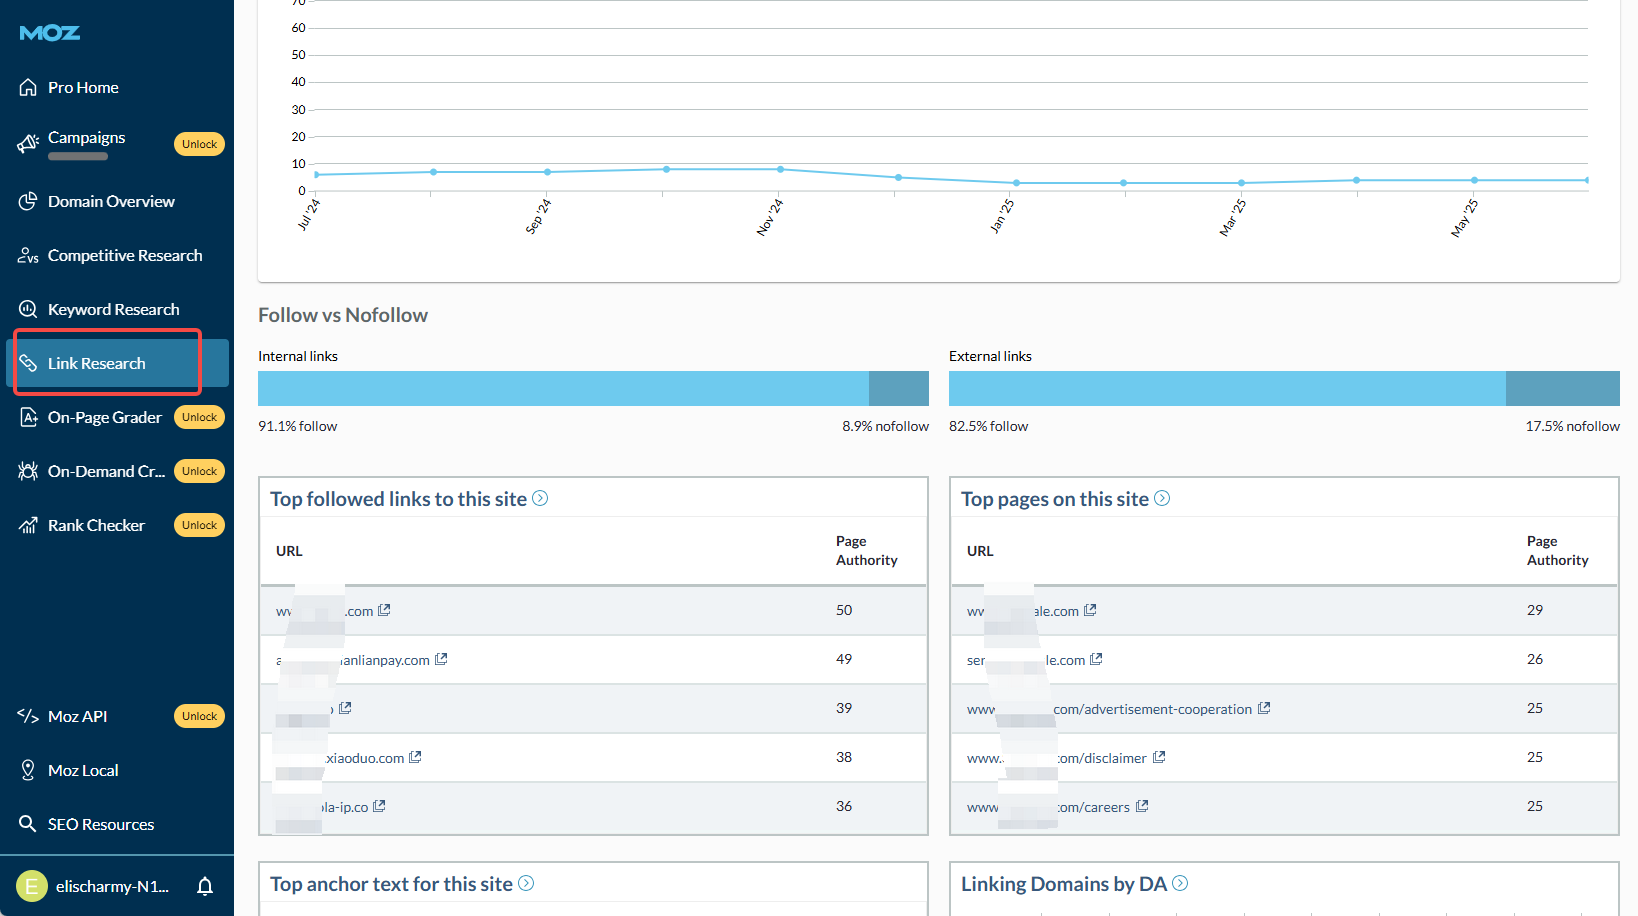Viewport: 1638px width, 916px height.
Task: Select the Link Research tool
Action: [x=97, y=363]
